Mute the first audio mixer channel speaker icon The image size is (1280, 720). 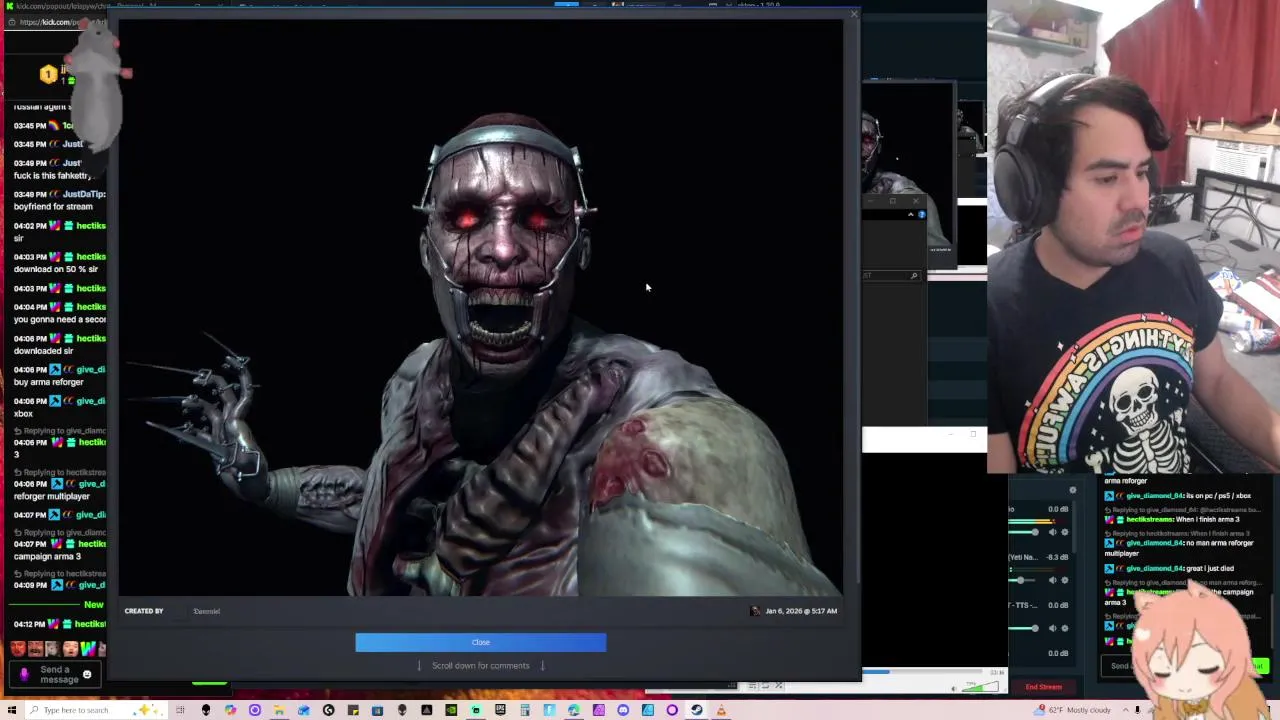pos(1052,532)
